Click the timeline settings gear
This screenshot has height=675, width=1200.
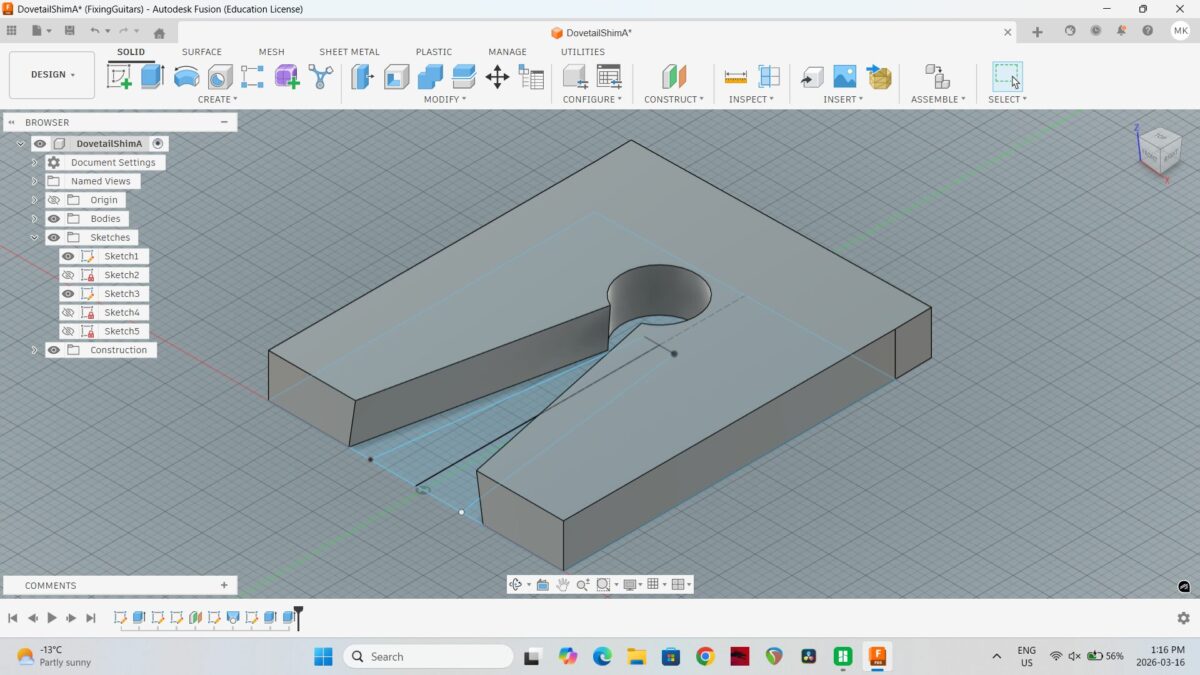click(1183, 618)
